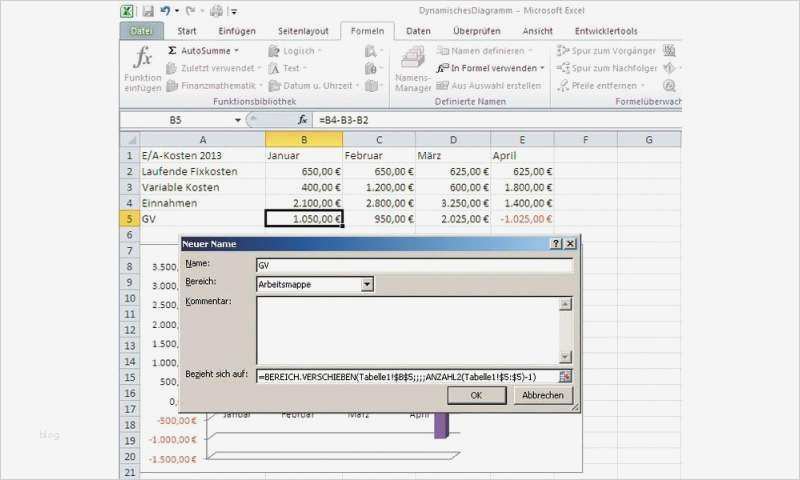Viewport: 800px width, 480px height.
Task: Expand the AutoSumme dropdown arrow
Action: tap(236, 51)
